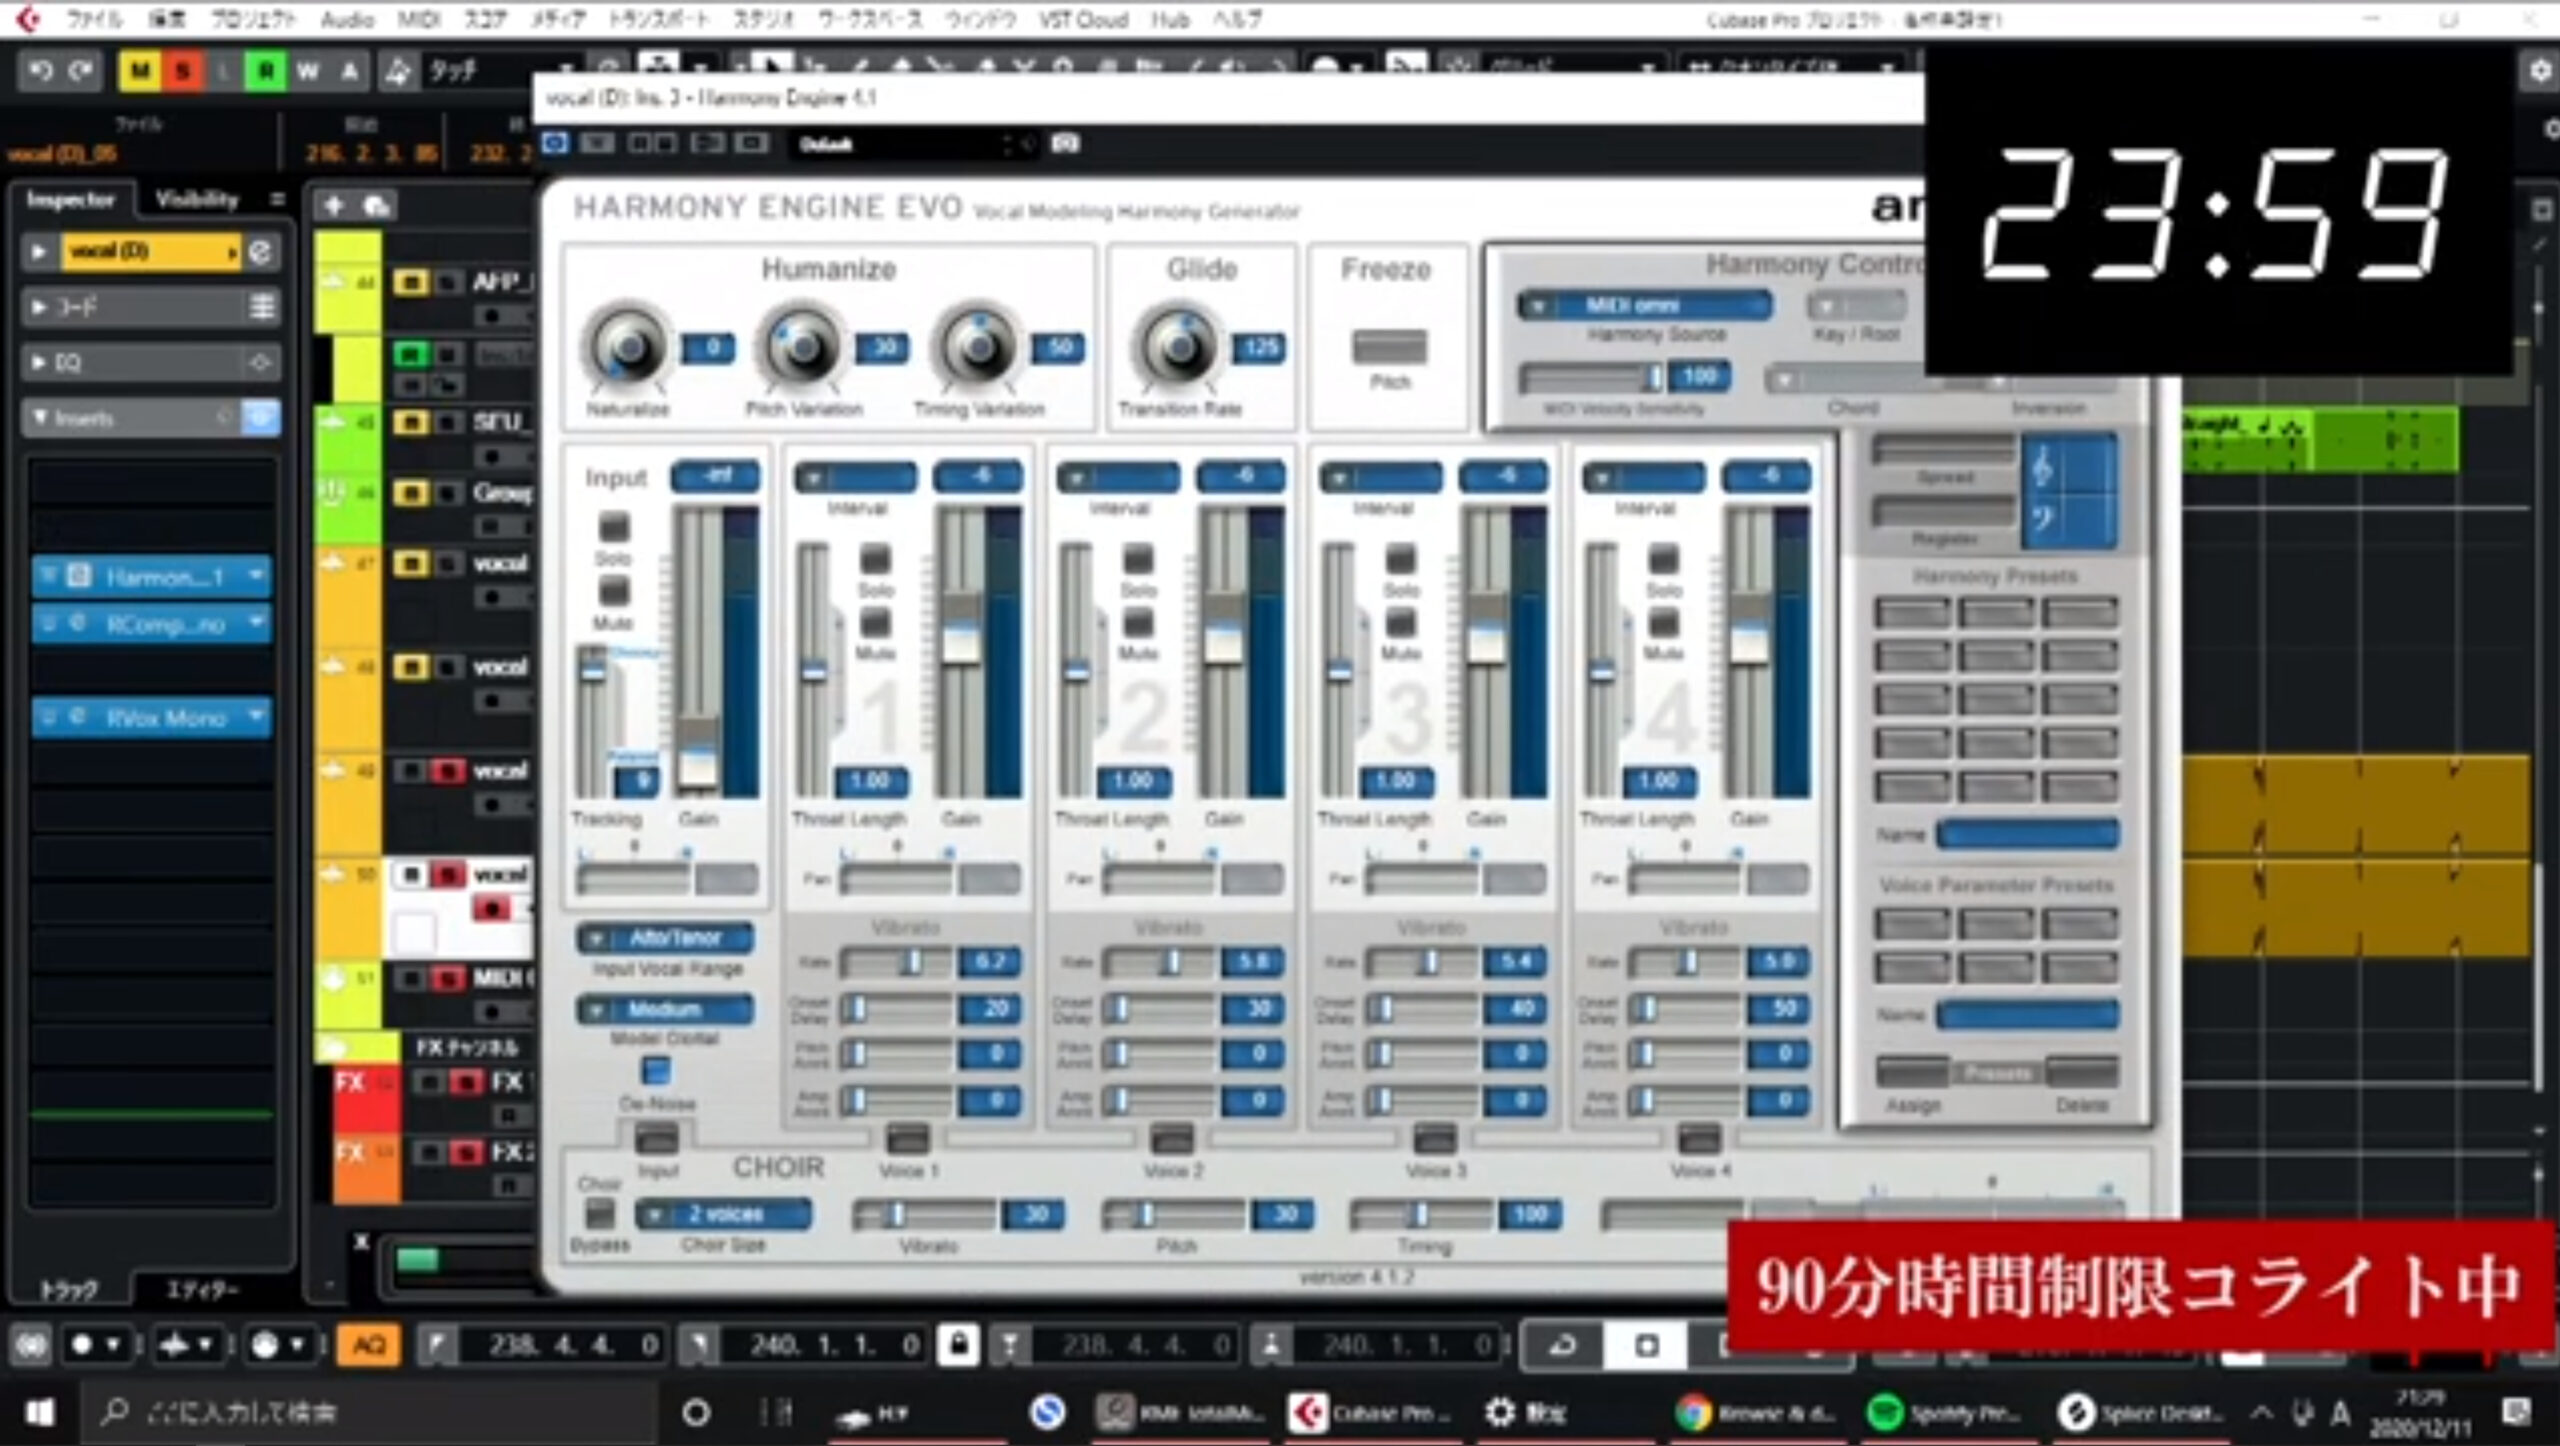Switch to the Inspector tab
2560x1446 pixels.
70,199
